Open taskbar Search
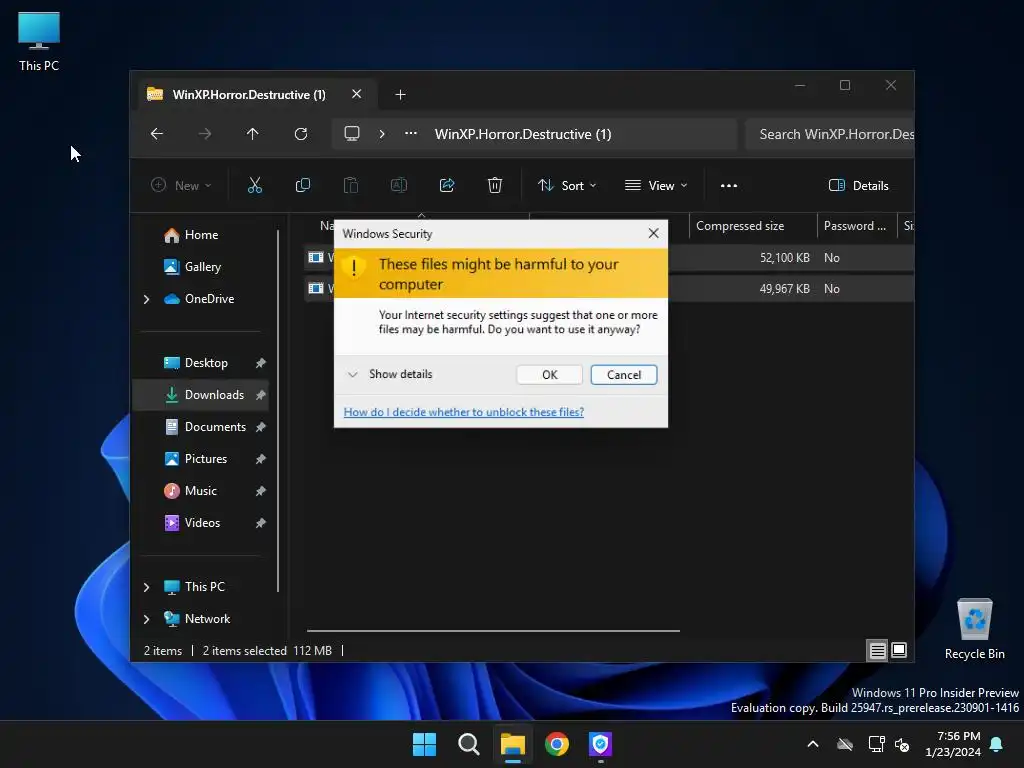This screenshot has width=1024, height=768. (x=469, y=744)
